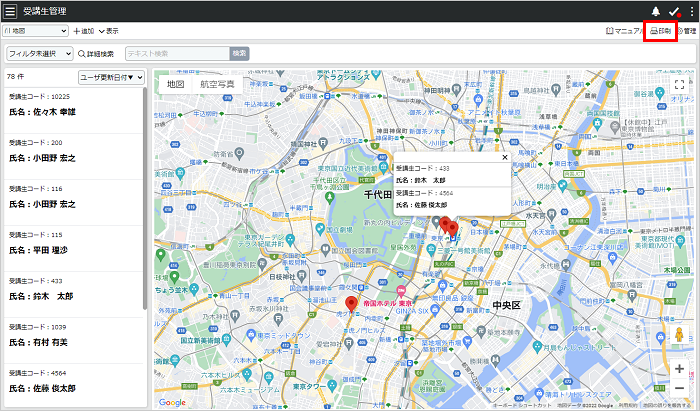The height and width of the screenshot is (411, 700).
Task: Zoom in the map with plus
Action: pos(679,369)
